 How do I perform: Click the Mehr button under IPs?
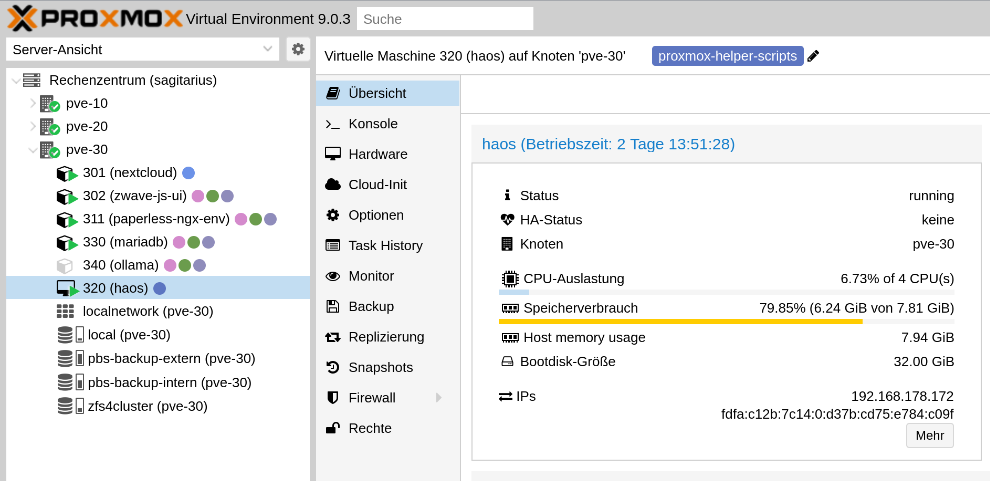929,436
